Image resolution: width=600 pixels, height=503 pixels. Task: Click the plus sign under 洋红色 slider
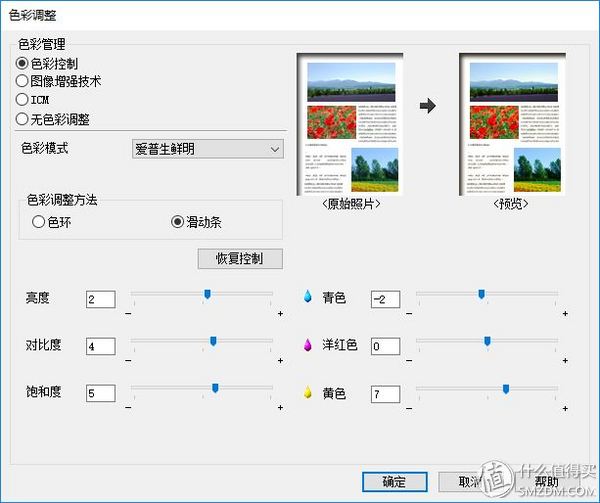pos(565,361)
